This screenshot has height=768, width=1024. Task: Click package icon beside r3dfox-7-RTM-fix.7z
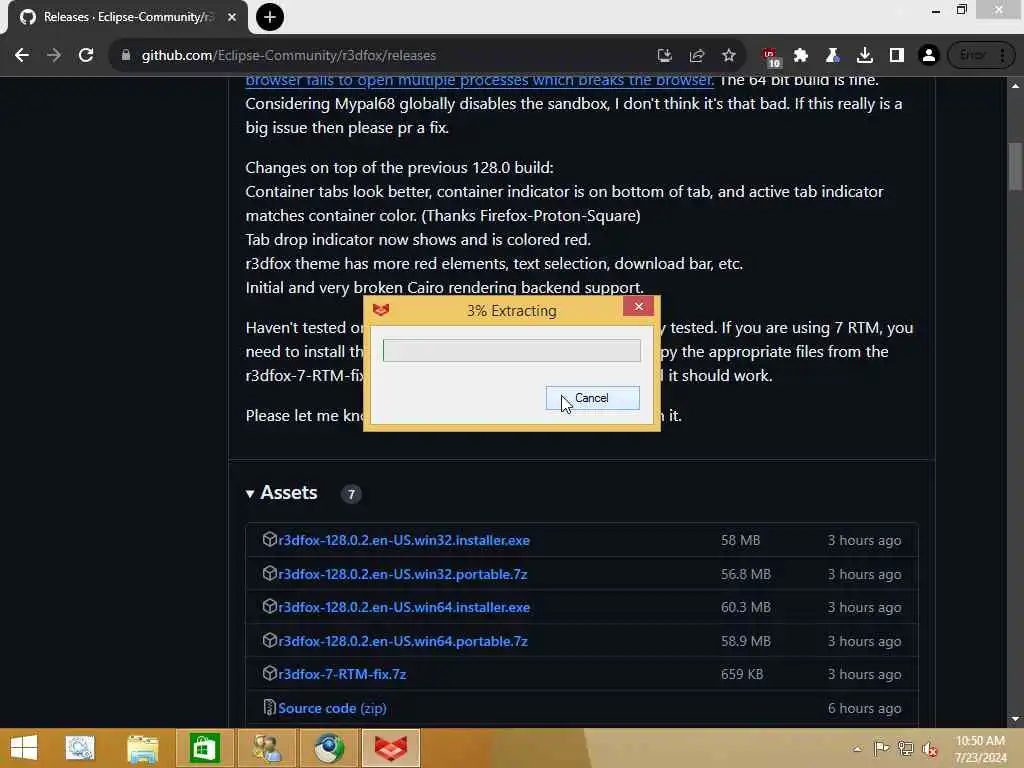point(270,673)
